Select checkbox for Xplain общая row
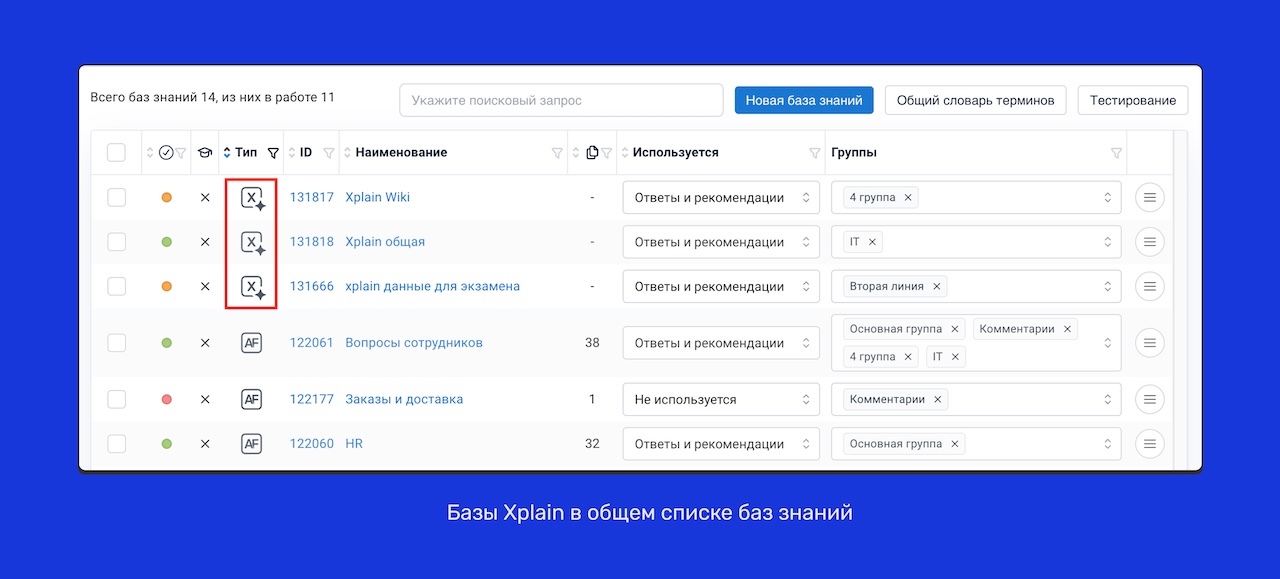The height and width of the screenshot is (579, 1280). pyautogui.click(x=116, y=242)
